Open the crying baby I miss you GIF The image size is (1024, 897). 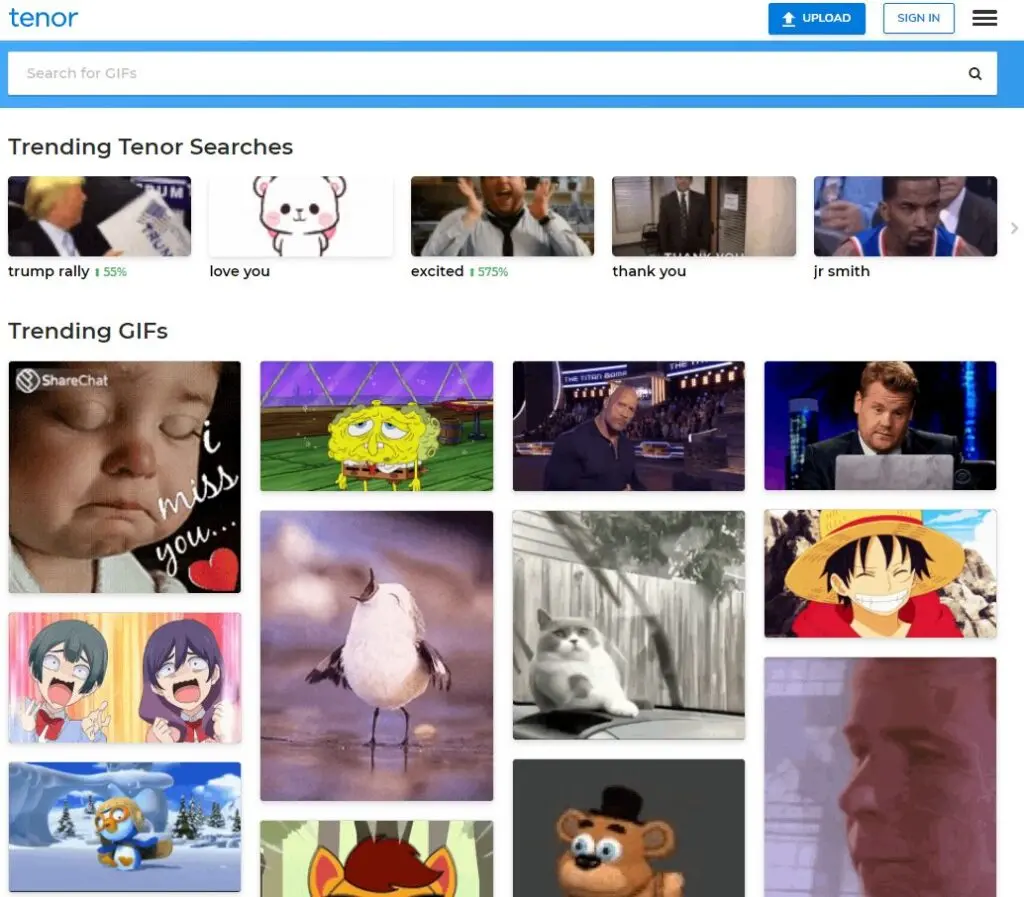(x=125, y=477)
